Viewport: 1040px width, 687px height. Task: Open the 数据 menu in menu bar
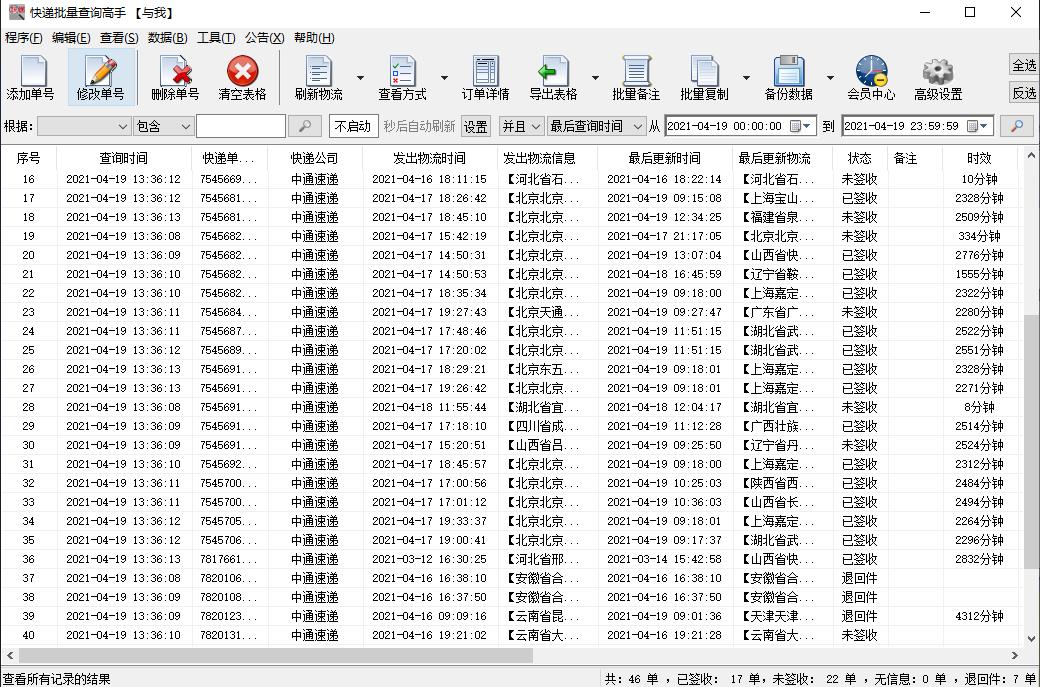tap(168, 38)
